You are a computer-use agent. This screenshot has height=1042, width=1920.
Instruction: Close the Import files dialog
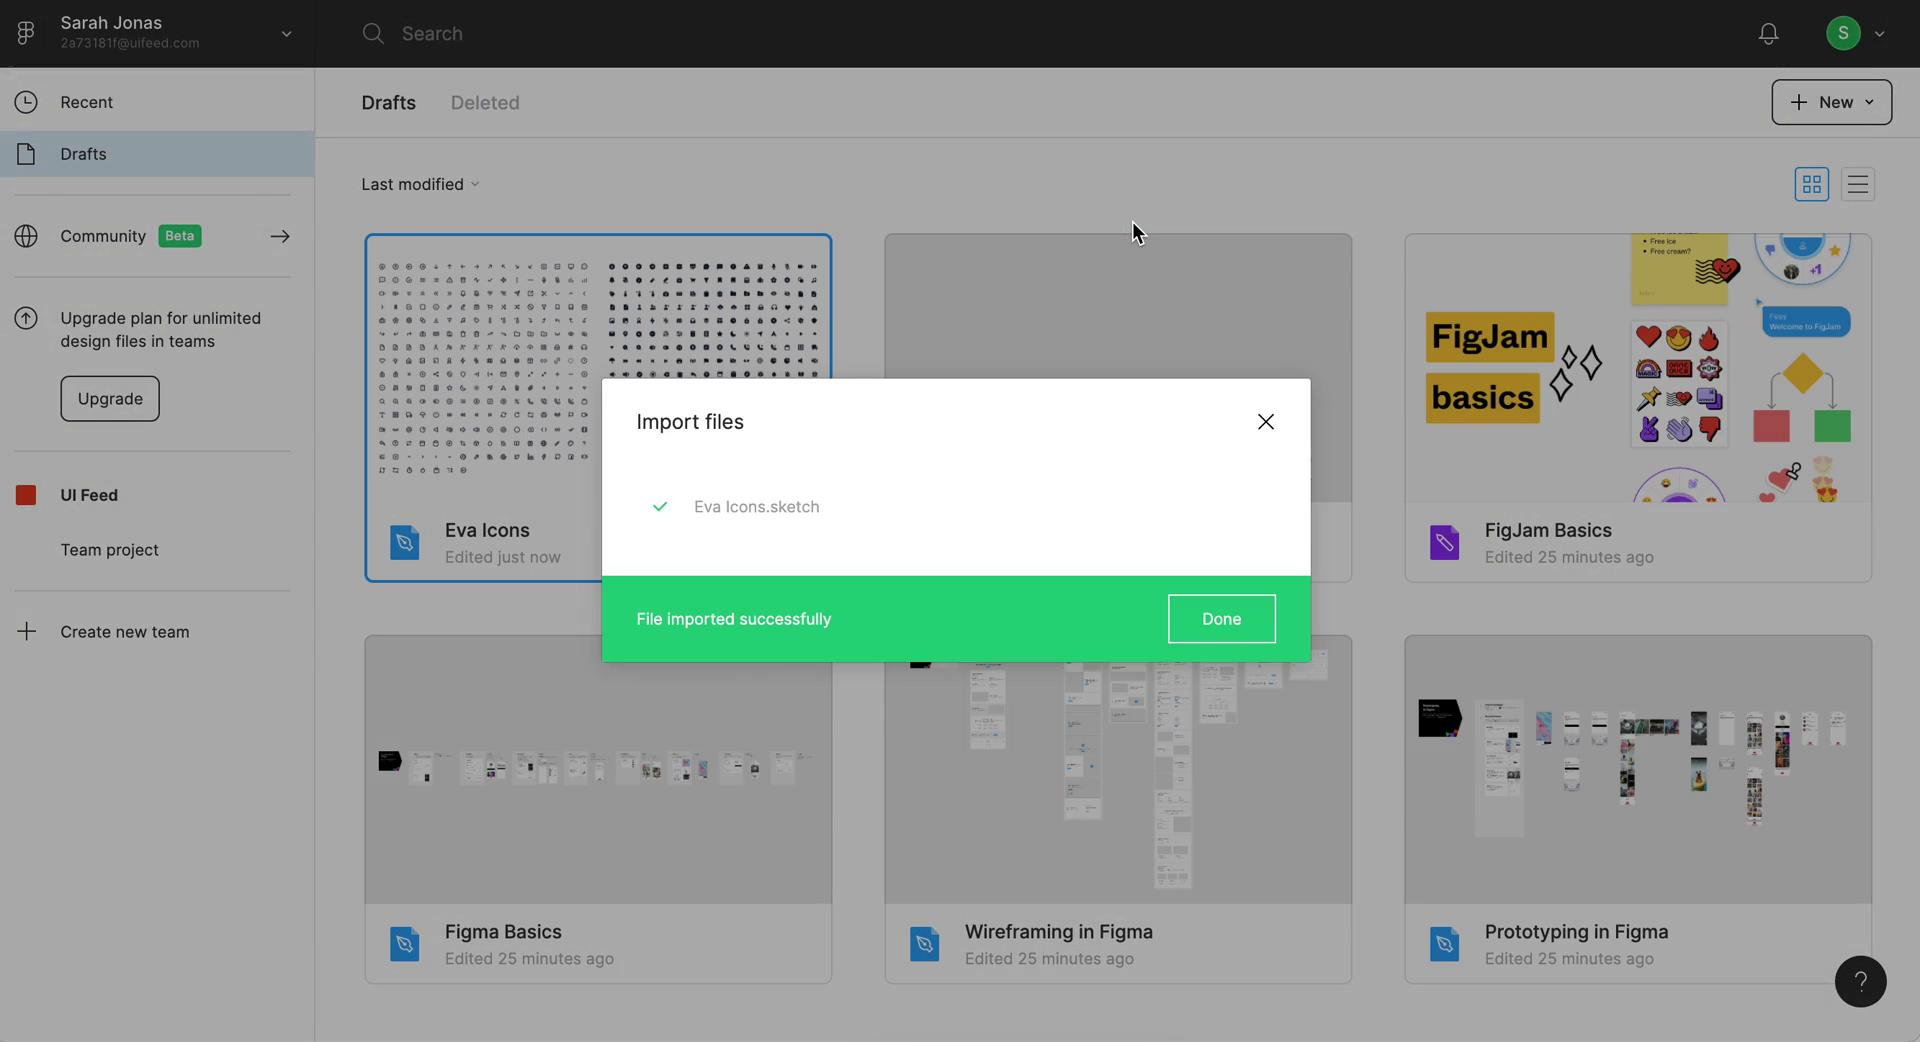pos(1265,422)
